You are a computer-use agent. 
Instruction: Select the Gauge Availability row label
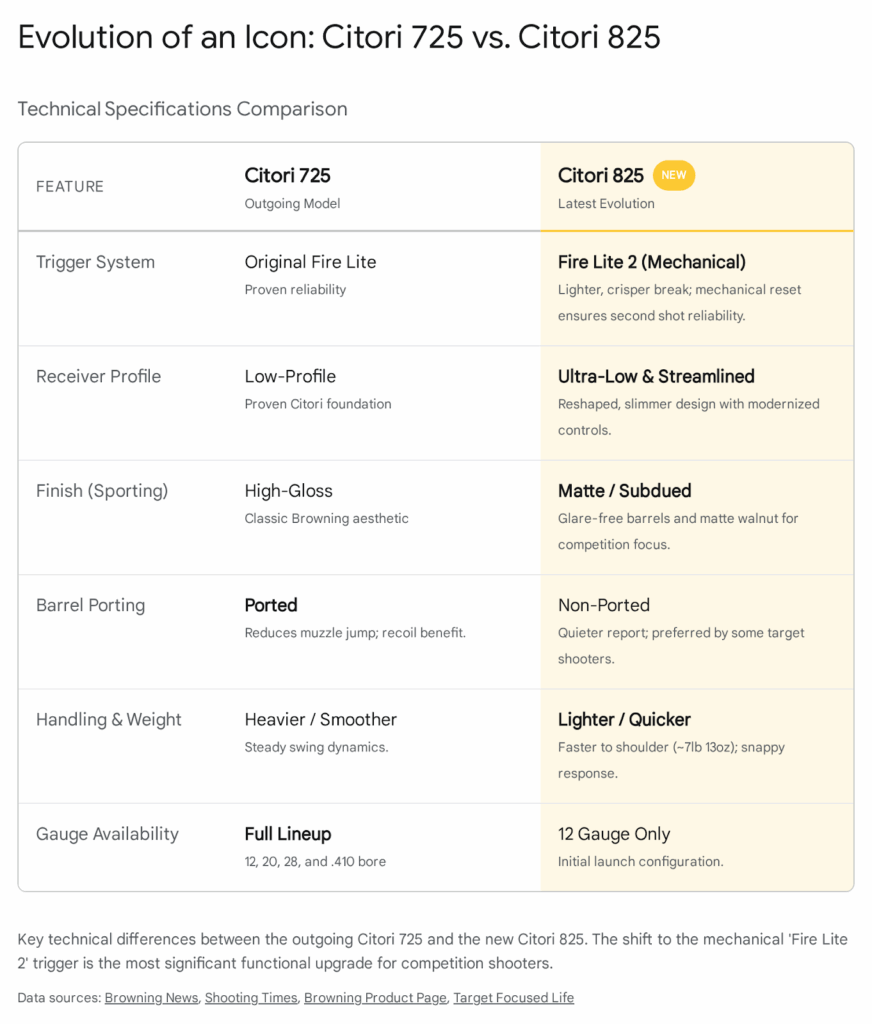click(x=107, y=834)
